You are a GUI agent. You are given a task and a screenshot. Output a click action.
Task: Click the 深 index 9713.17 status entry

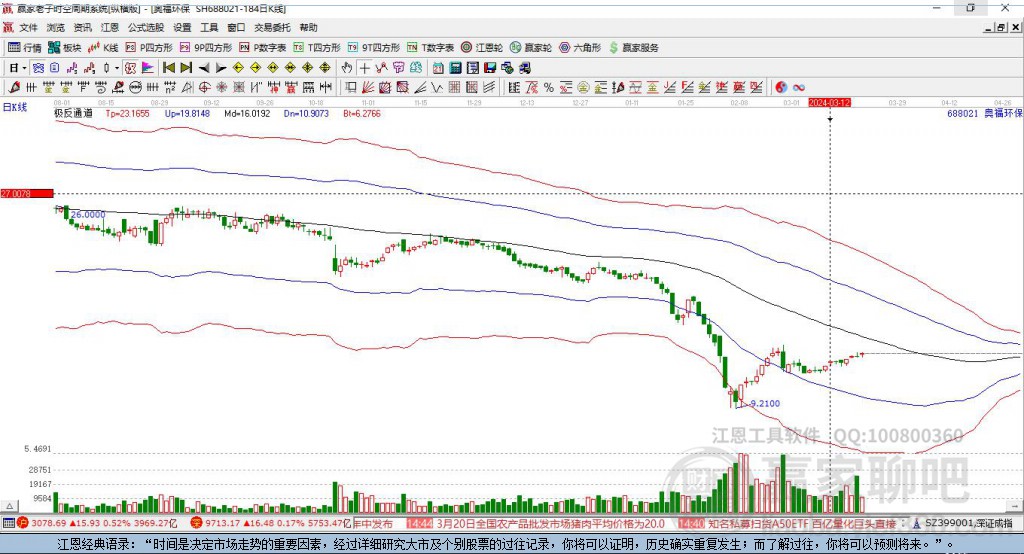(x=270, y=523)
